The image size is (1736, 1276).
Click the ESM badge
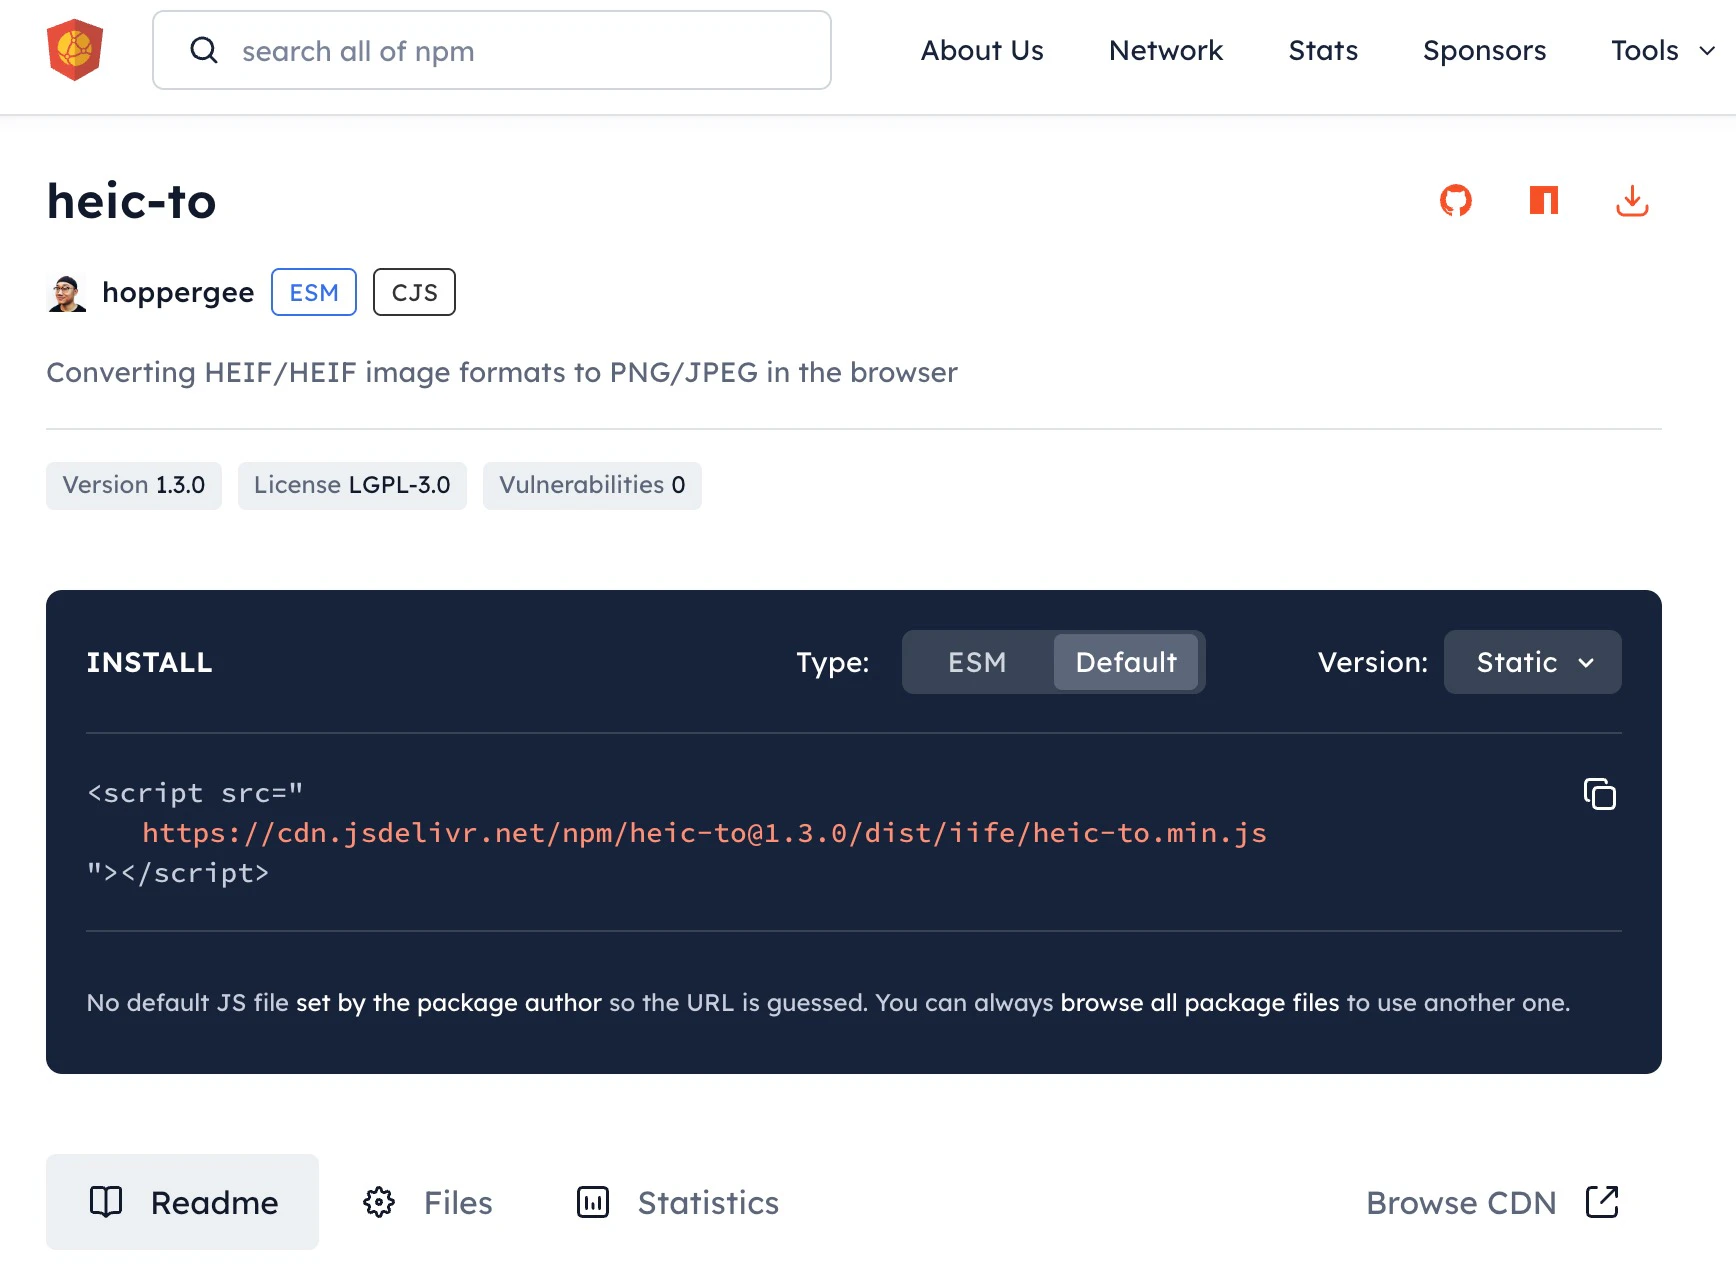click(x=314, y=292)
